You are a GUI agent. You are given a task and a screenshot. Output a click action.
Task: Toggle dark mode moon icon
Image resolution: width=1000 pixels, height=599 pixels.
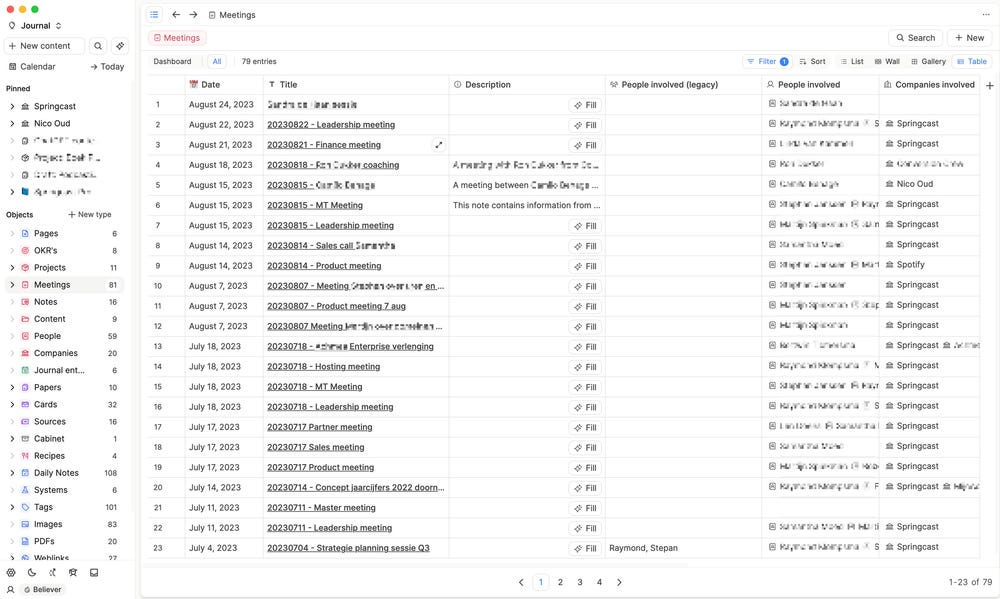[32, 573]
